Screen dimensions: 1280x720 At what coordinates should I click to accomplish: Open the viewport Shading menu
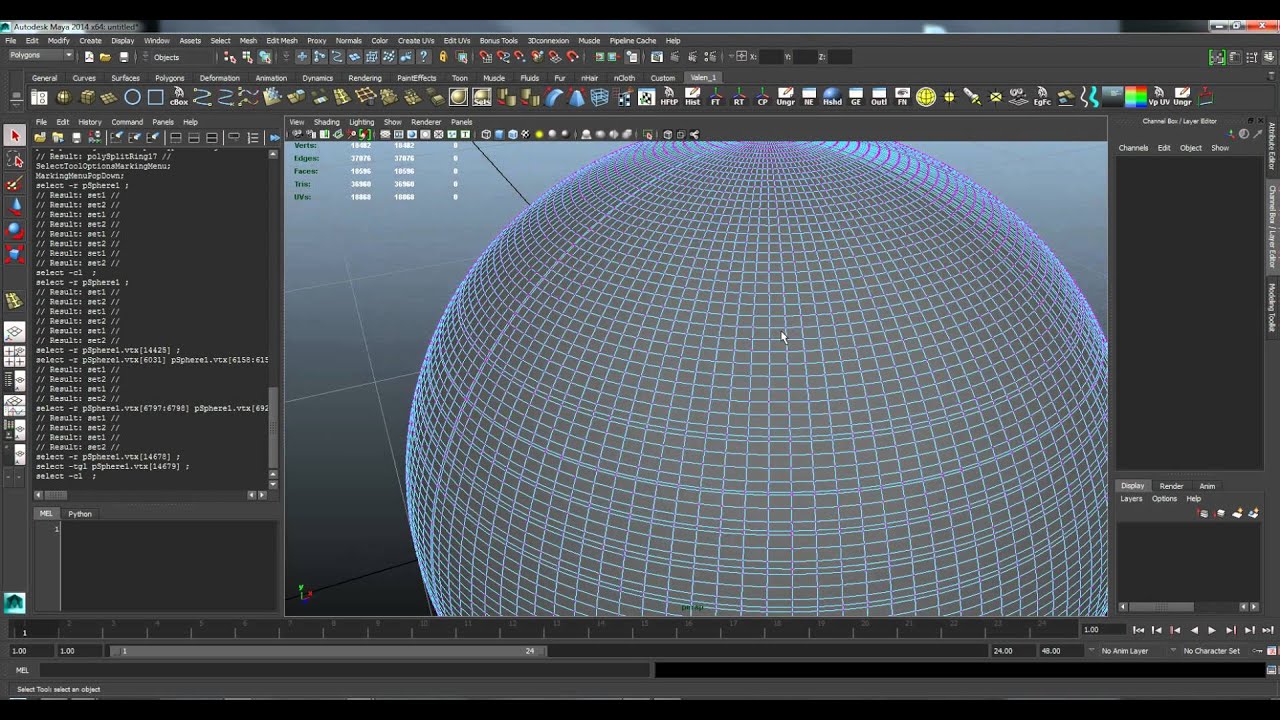click(327, 122)
